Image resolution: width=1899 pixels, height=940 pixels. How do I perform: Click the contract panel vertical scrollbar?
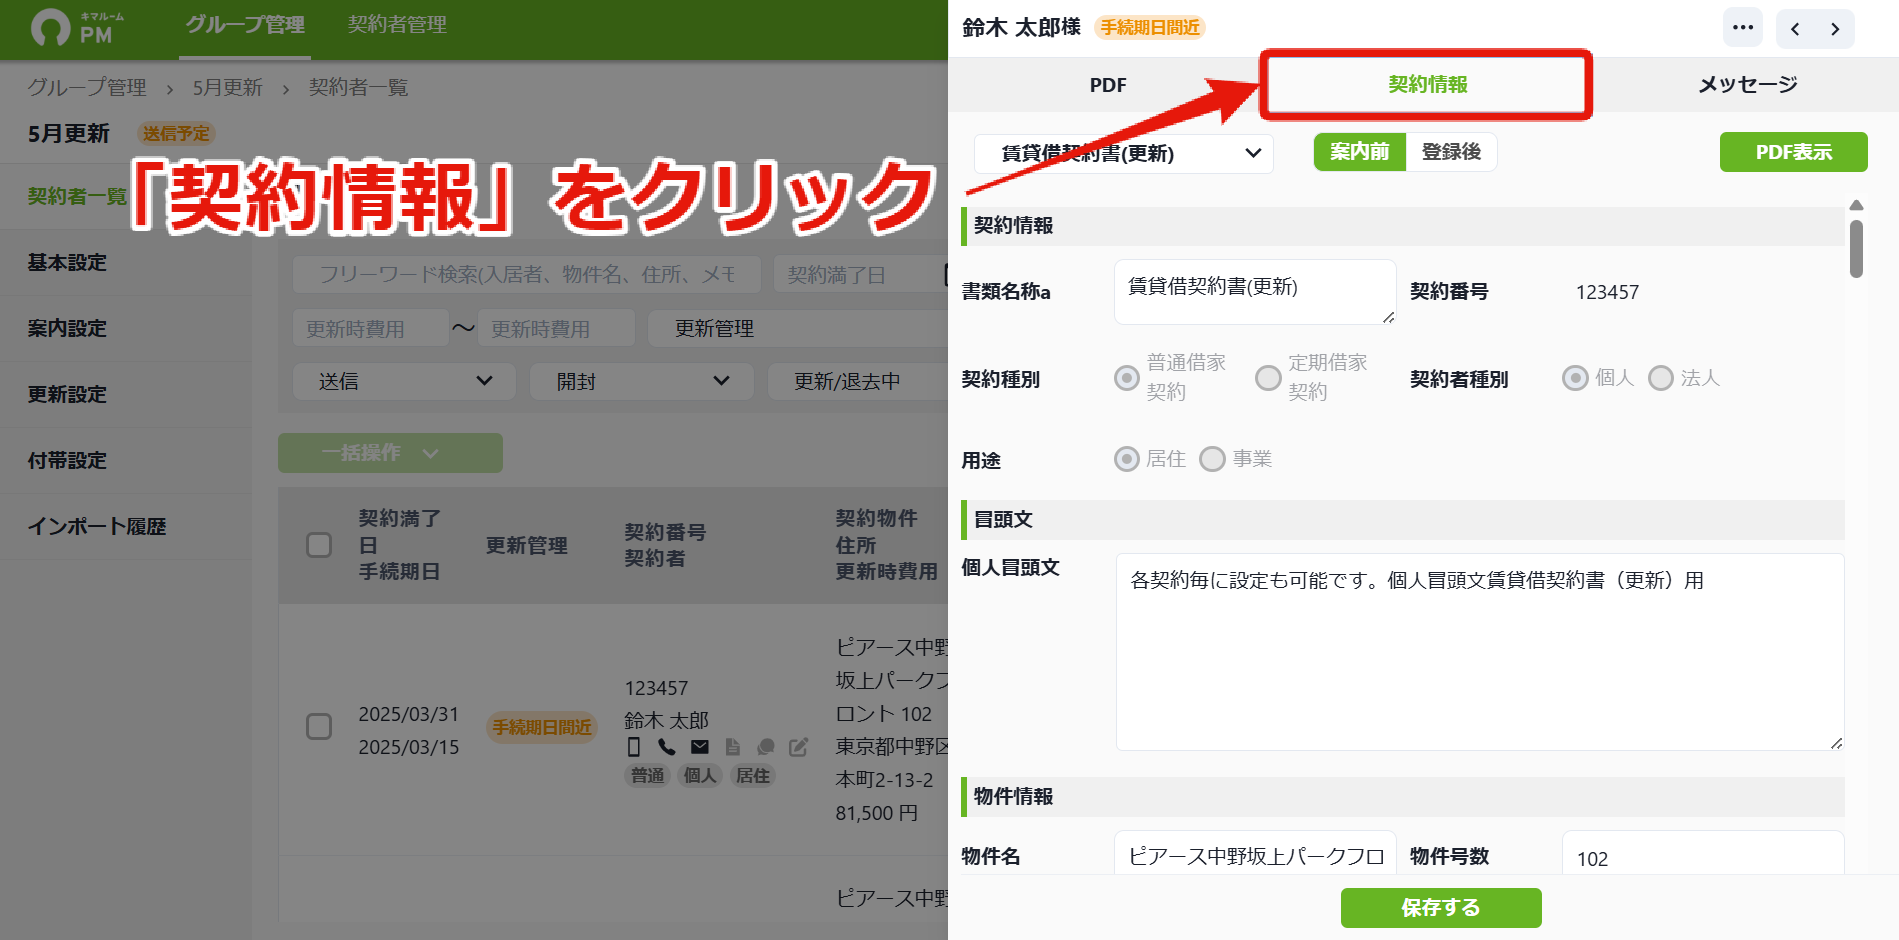(x=1856, y=248)
